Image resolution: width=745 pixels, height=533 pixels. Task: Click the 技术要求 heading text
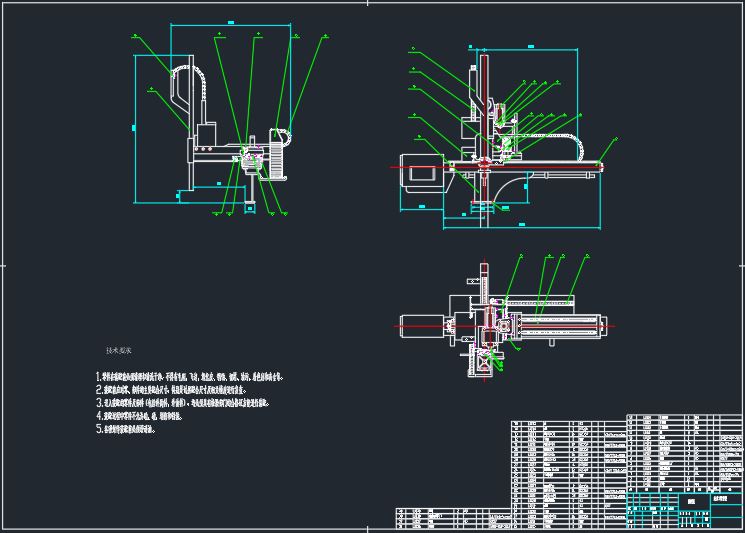119,351
